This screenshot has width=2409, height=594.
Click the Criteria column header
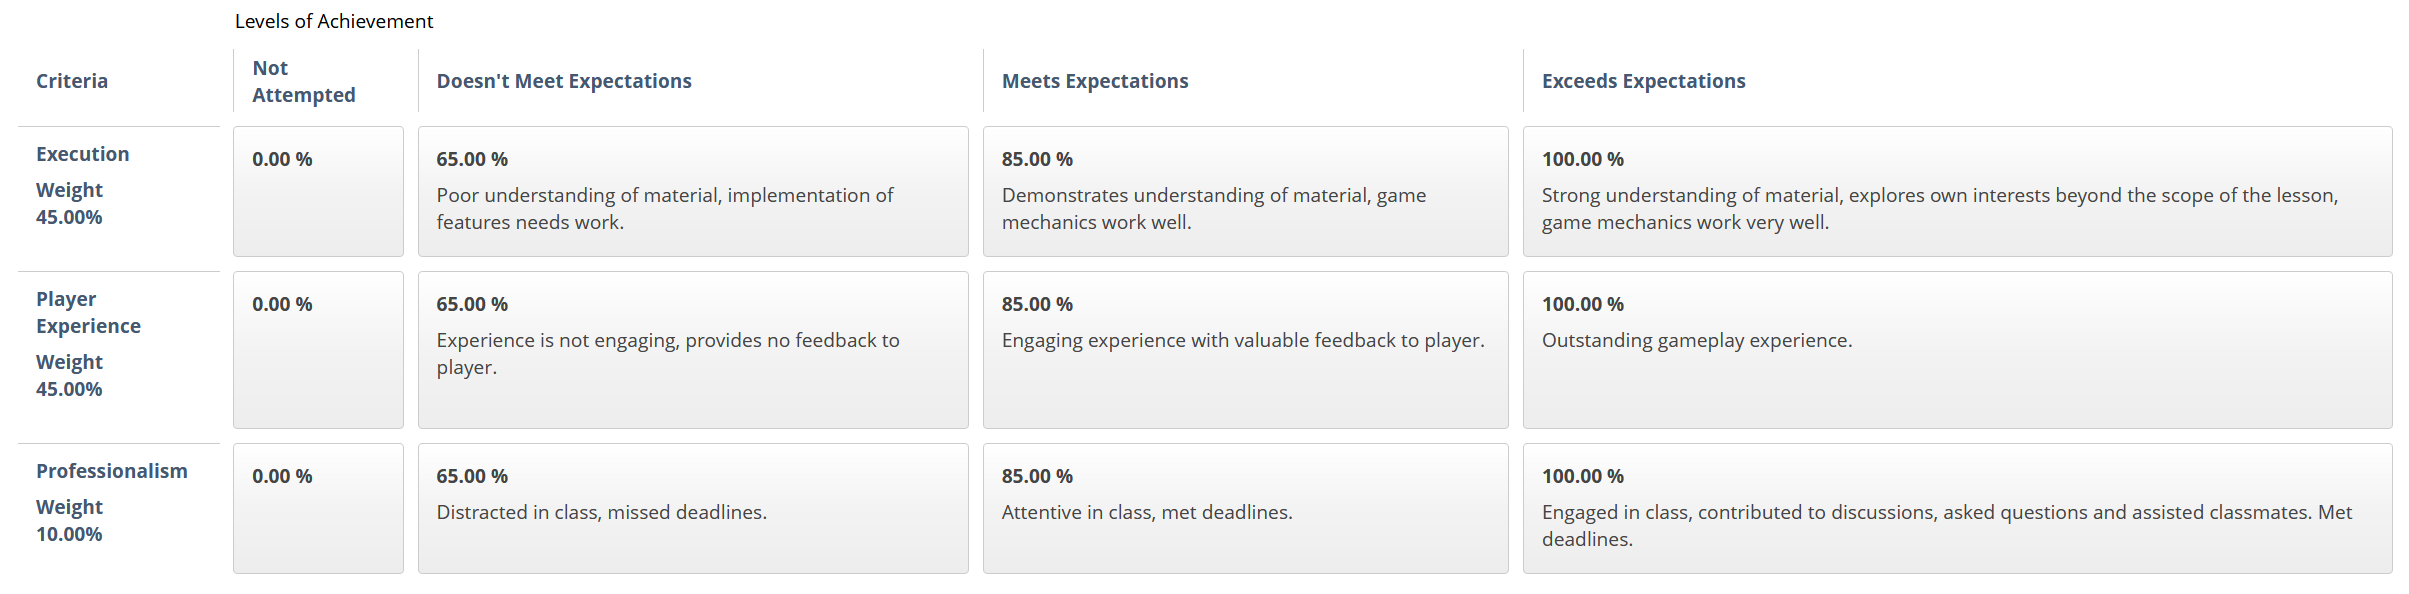click(x=72, y=81)
